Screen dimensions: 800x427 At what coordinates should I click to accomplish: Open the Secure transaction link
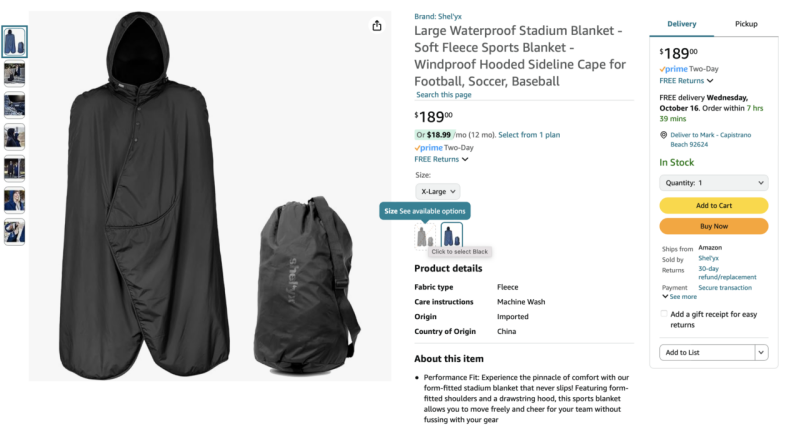pos(724,288)
